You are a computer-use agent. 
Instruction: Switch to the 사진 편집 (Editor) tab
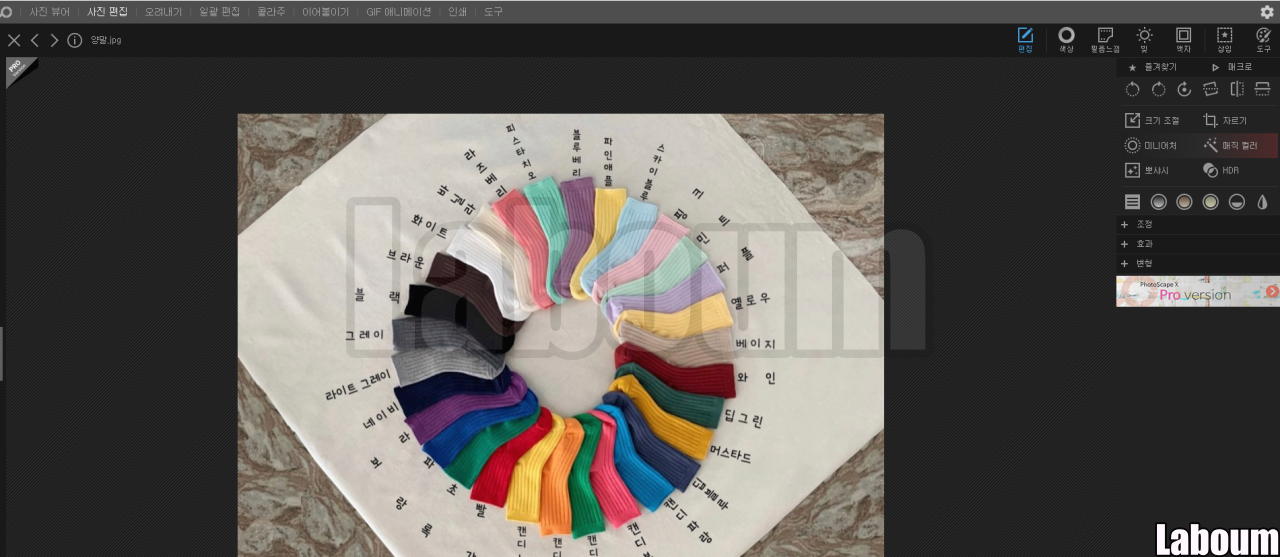[107, 12]
